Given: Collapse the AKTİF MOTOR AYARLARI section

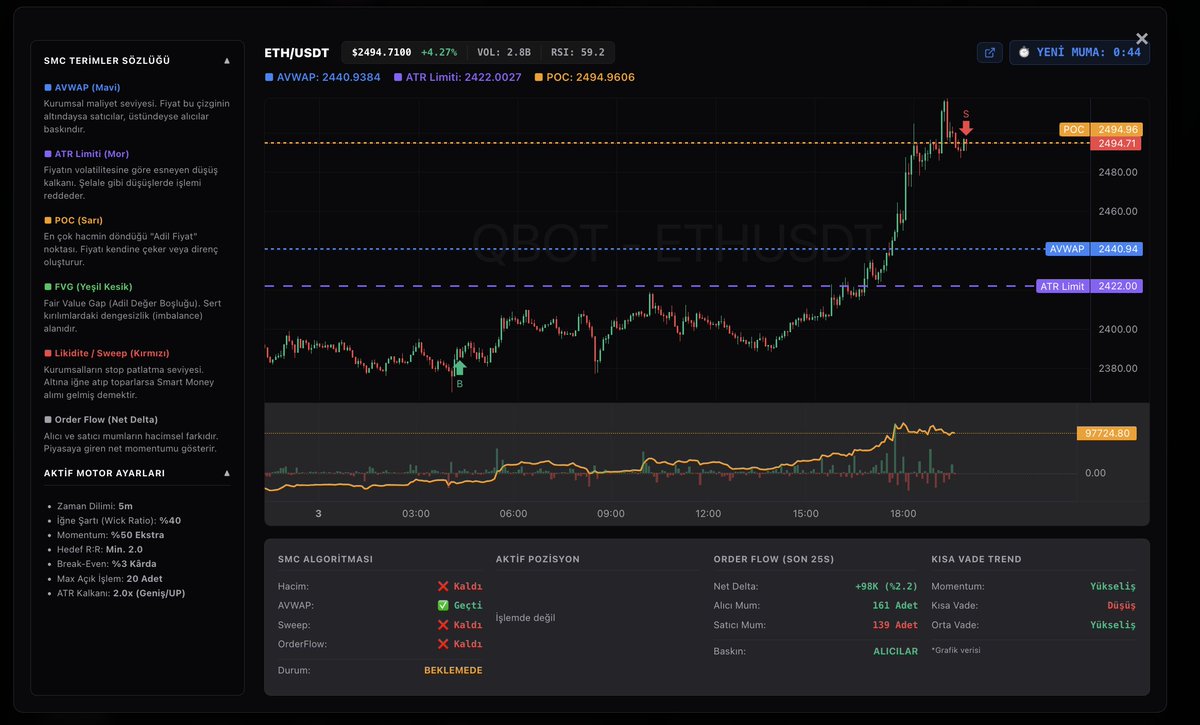Looking at the screenshot, I should pyautogui.click(x=227, y=473).
